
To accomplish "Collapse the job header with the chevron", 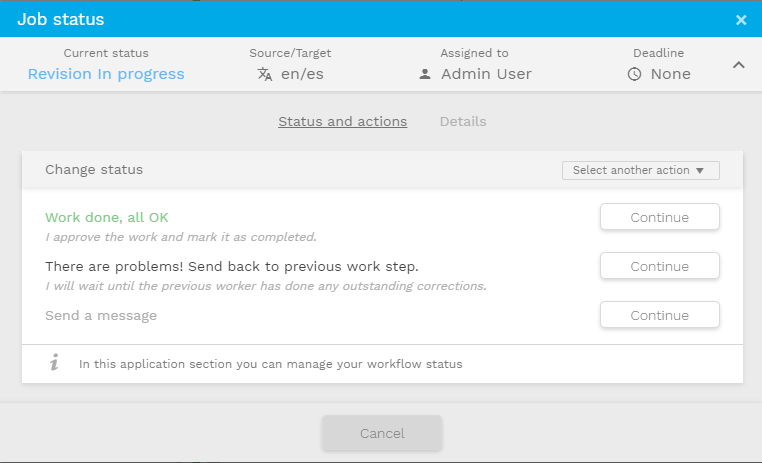I will pyautogui.click(x=739, y=65).
